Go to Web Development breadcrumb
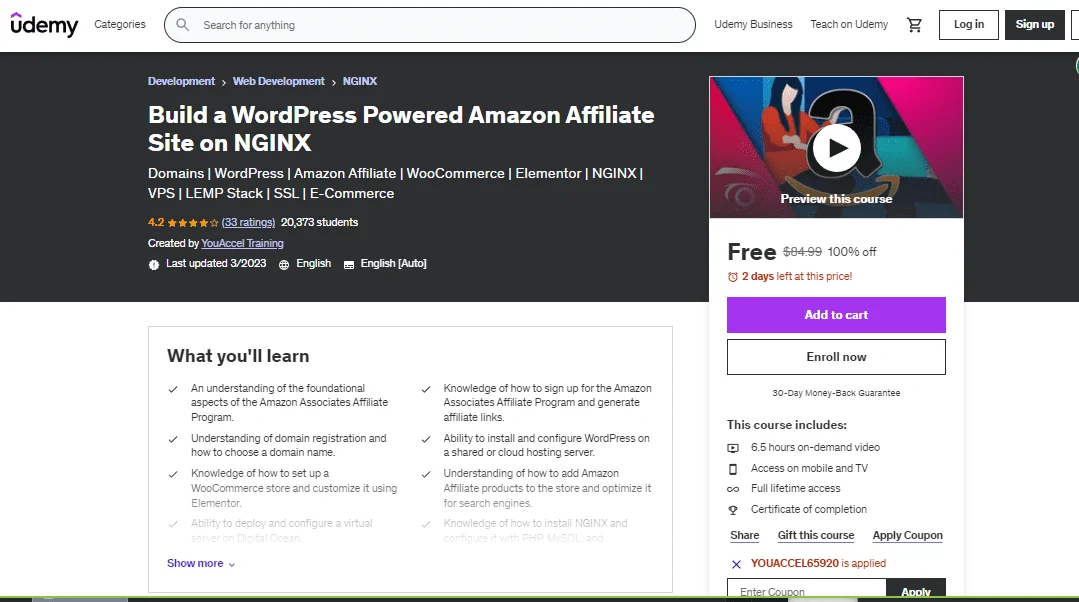 coord(278,81)
